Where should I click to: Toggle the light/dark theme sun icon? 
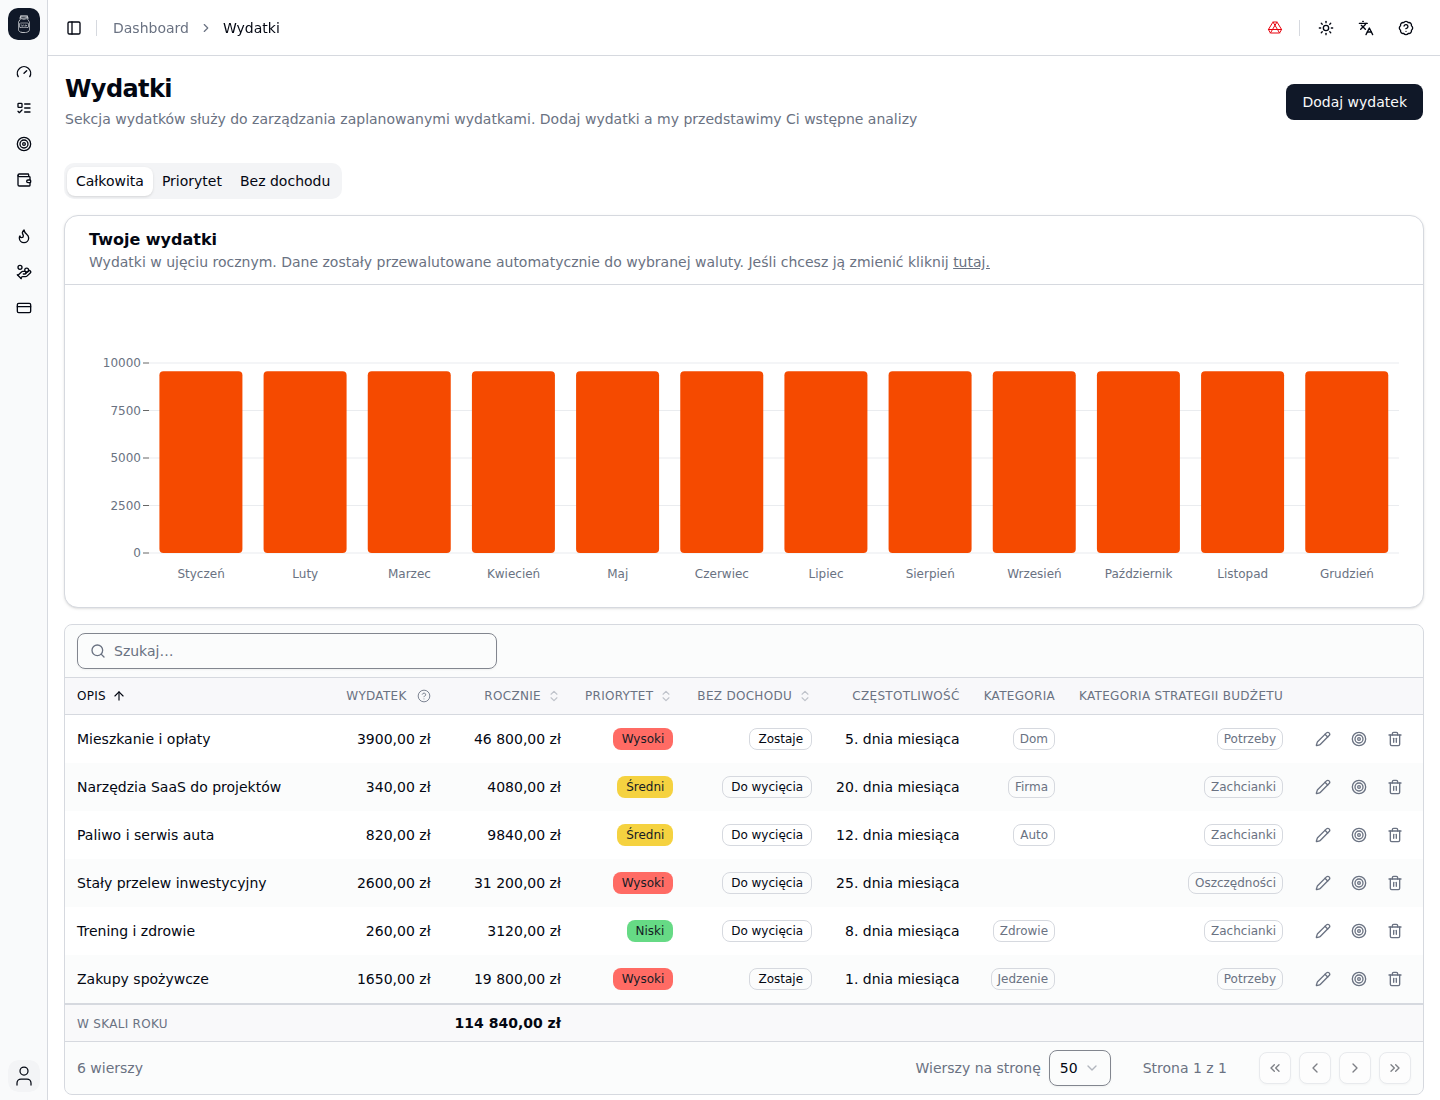(x=1326, y=28)
